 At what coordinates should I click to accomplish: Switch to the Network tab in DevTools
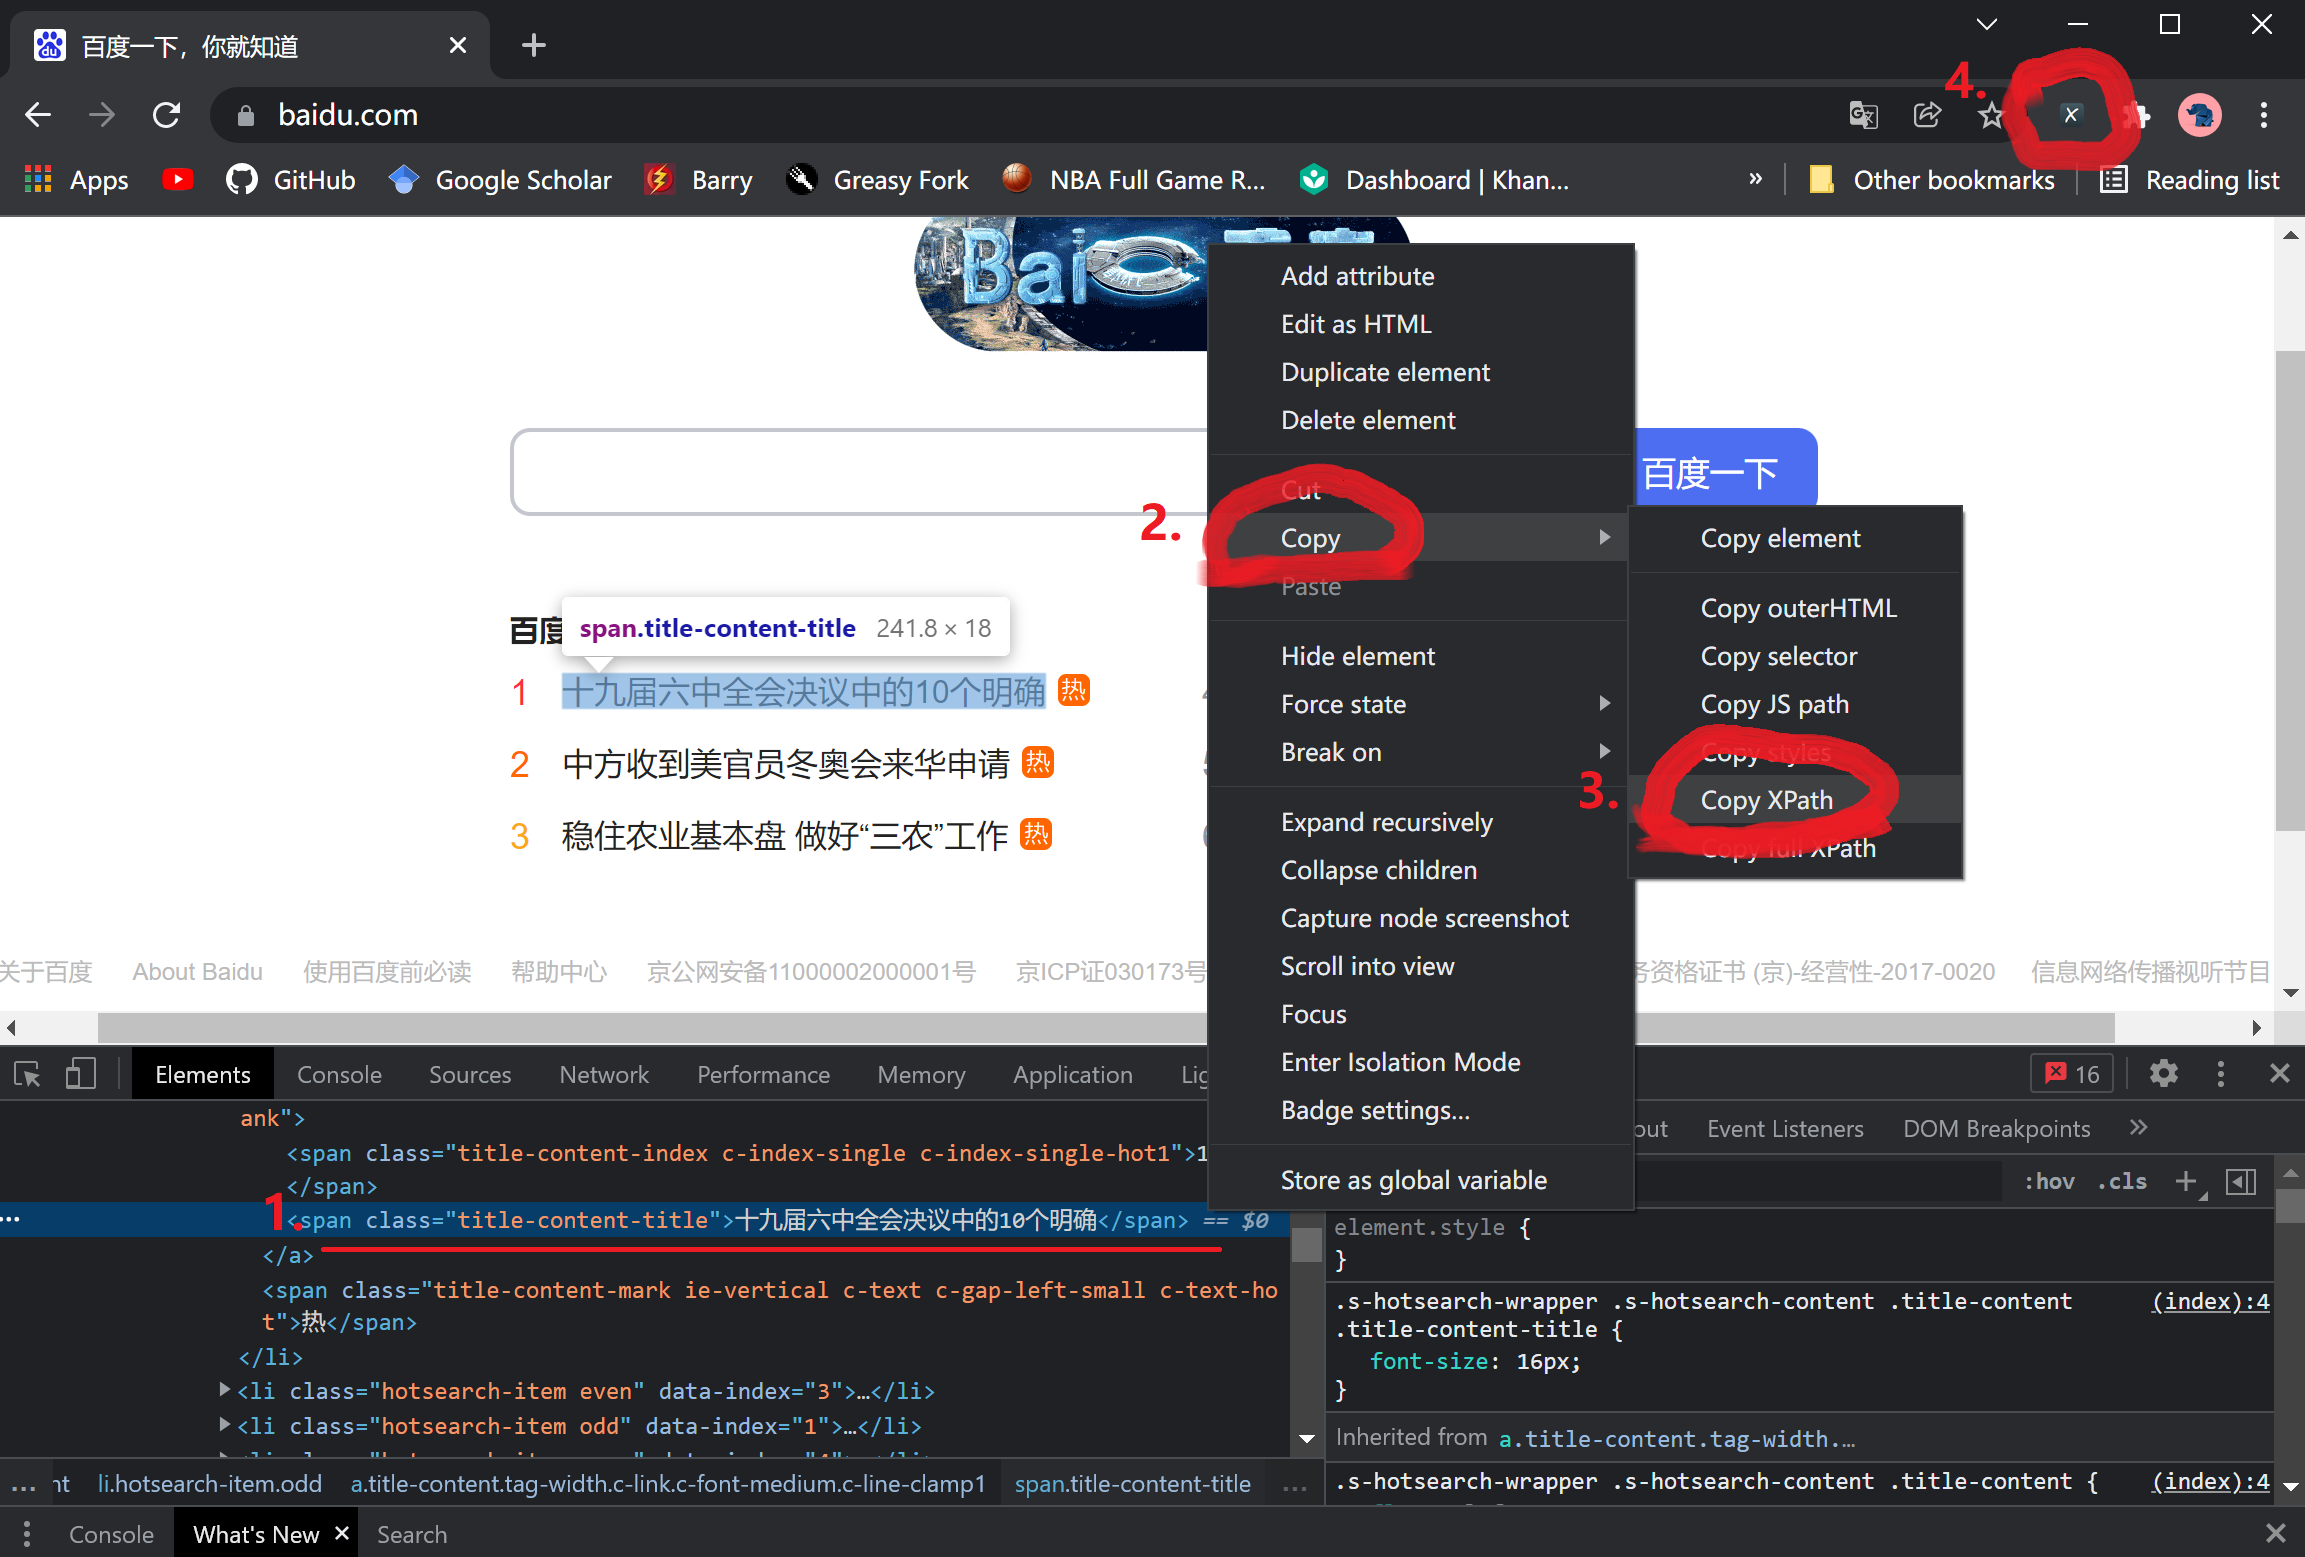pyautogui.click(x=604, y=1073)
